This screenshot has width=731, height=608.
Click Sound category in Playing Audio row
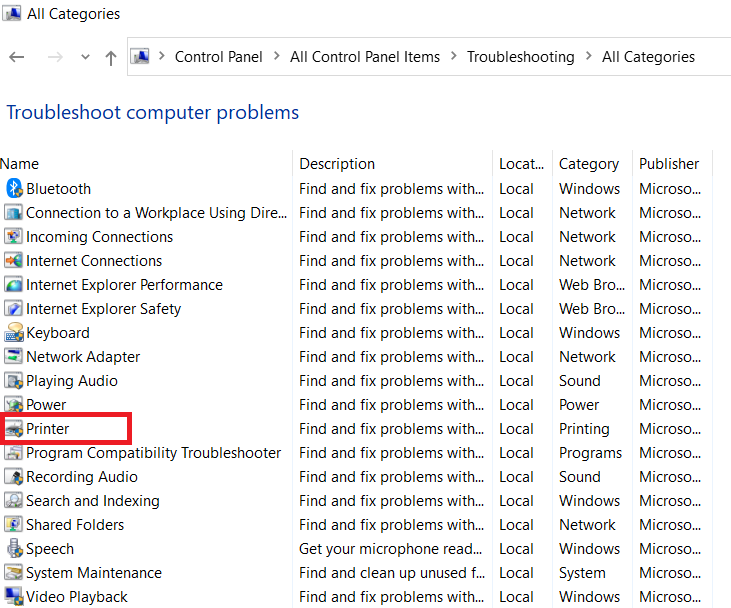coord(579,381)
